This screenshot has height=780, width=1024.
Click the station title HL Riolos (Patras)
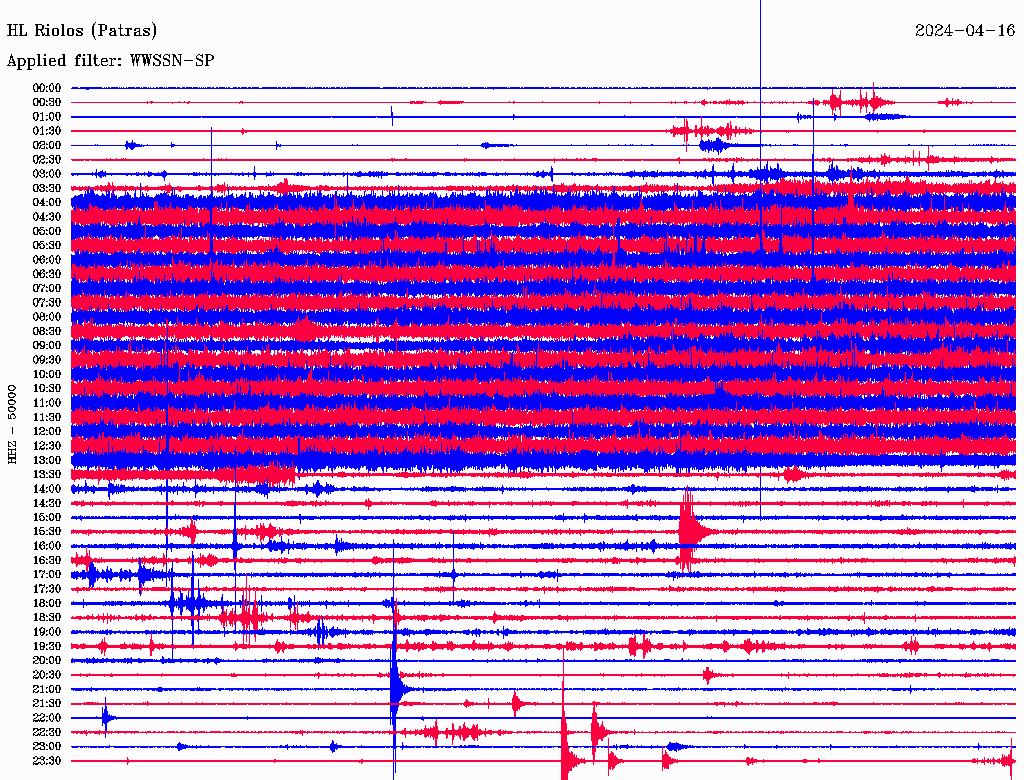pos(82,31)
